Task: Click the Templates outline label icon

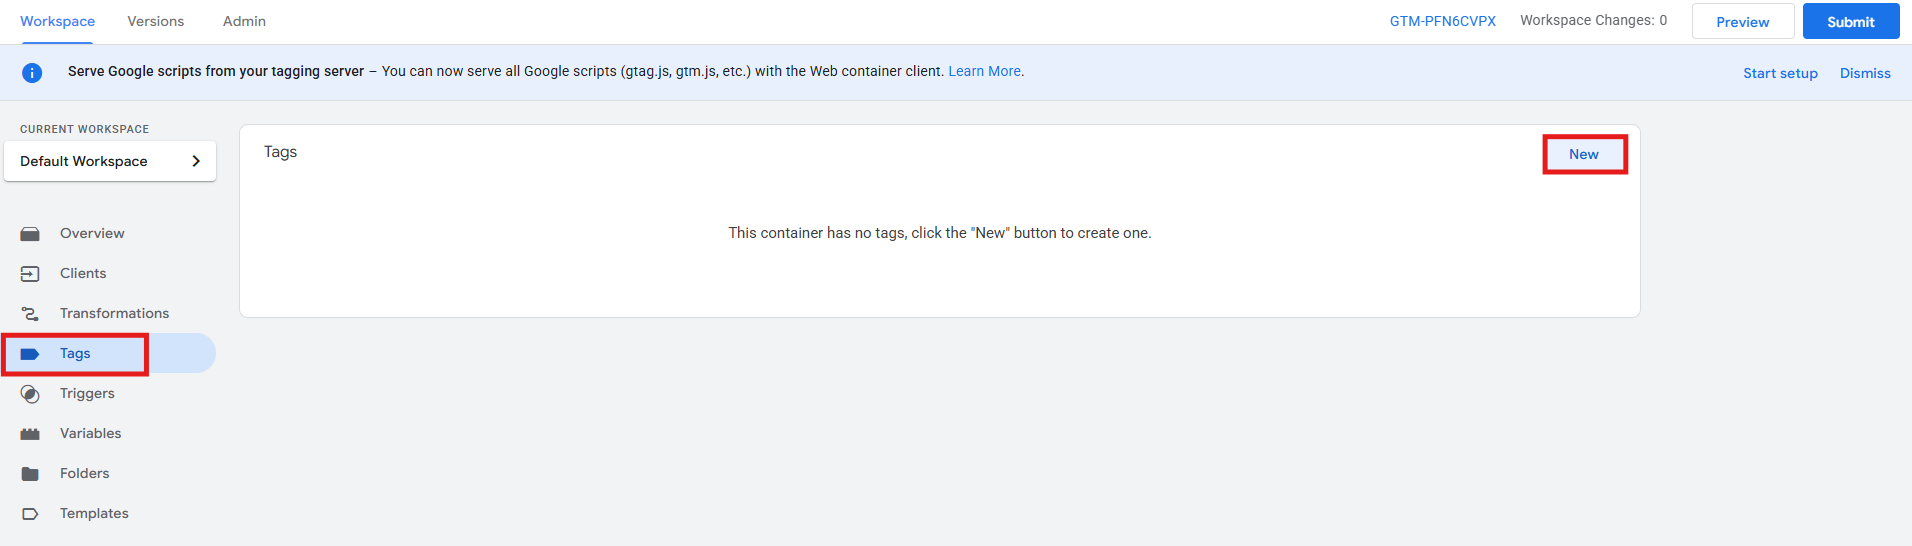Action: pos(30,514)
